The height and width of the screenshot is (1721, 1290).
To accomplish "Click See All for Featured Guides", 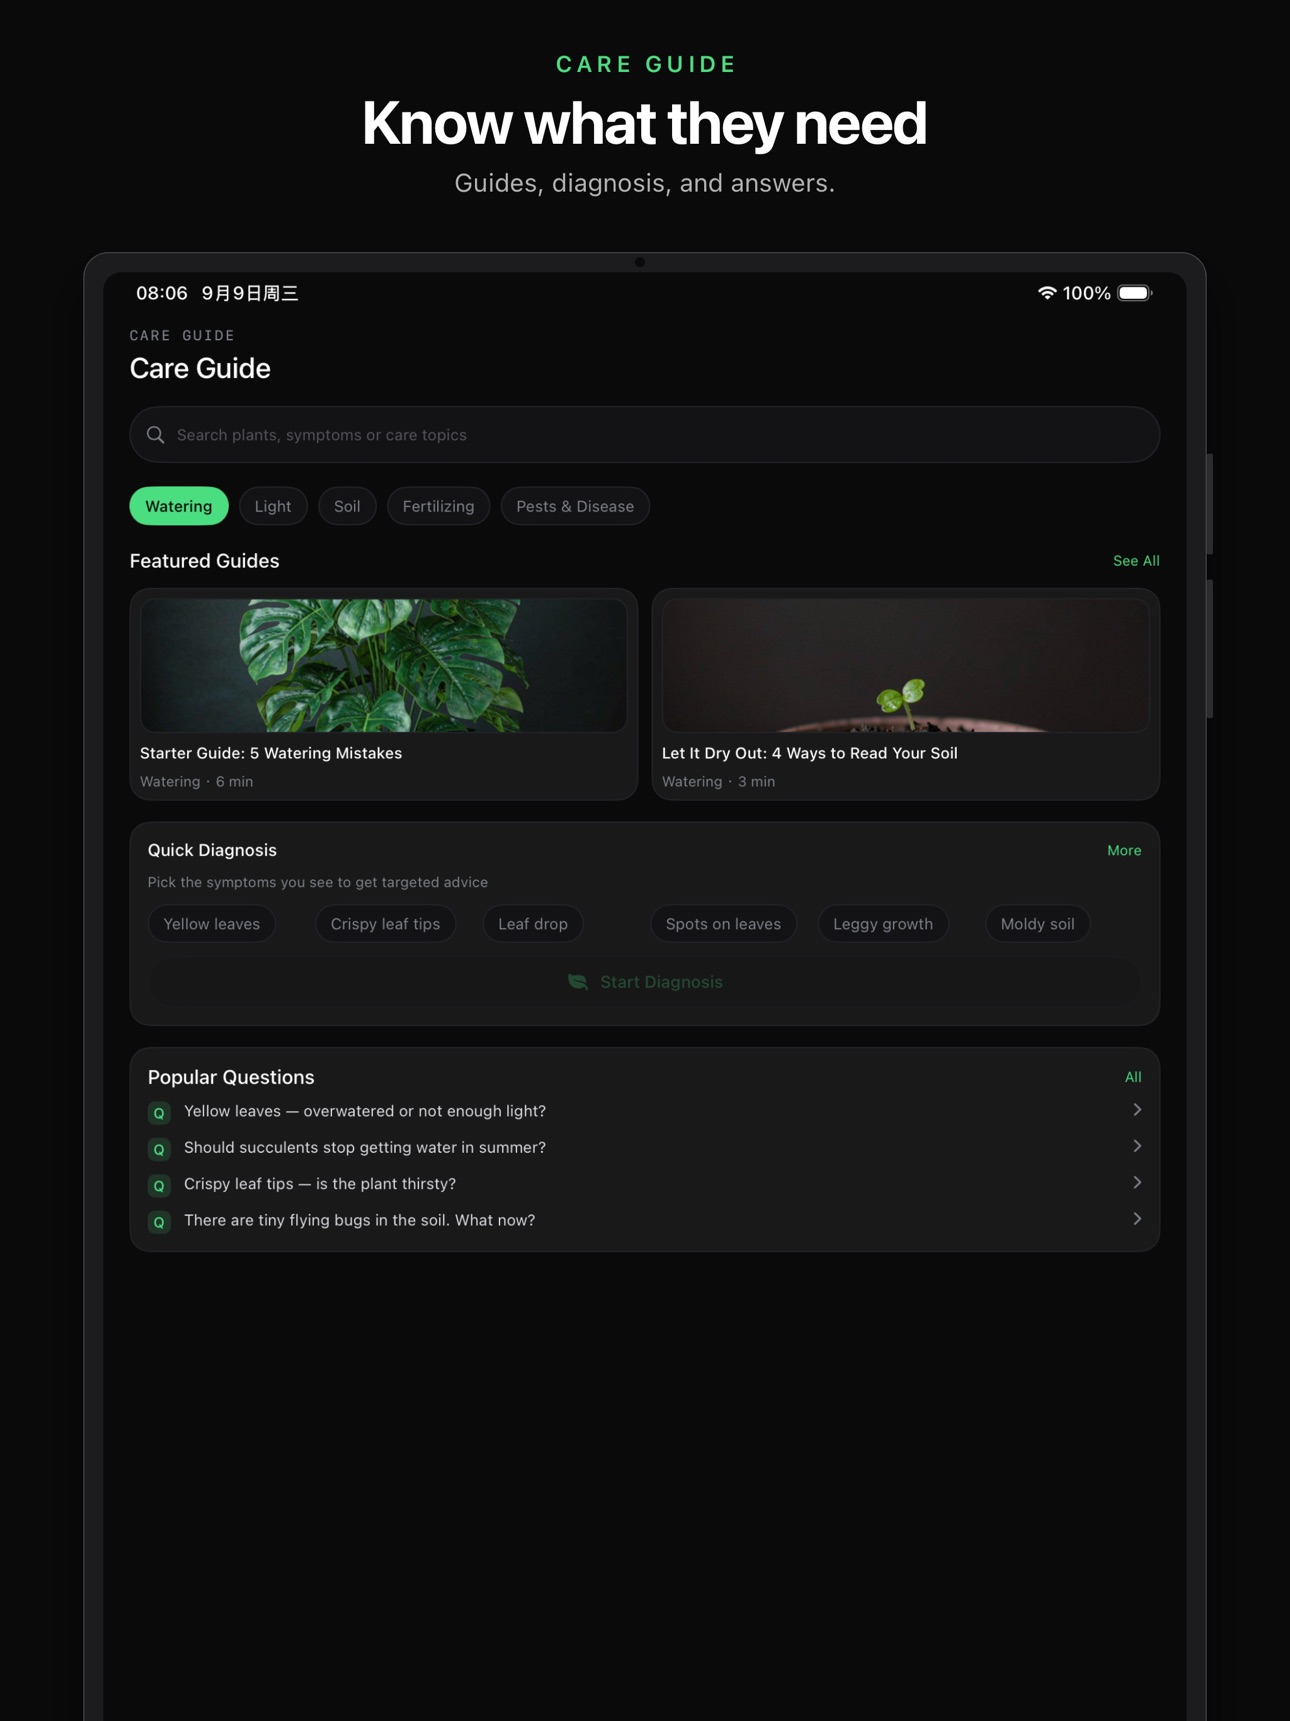I will [x=1136, y=561].
